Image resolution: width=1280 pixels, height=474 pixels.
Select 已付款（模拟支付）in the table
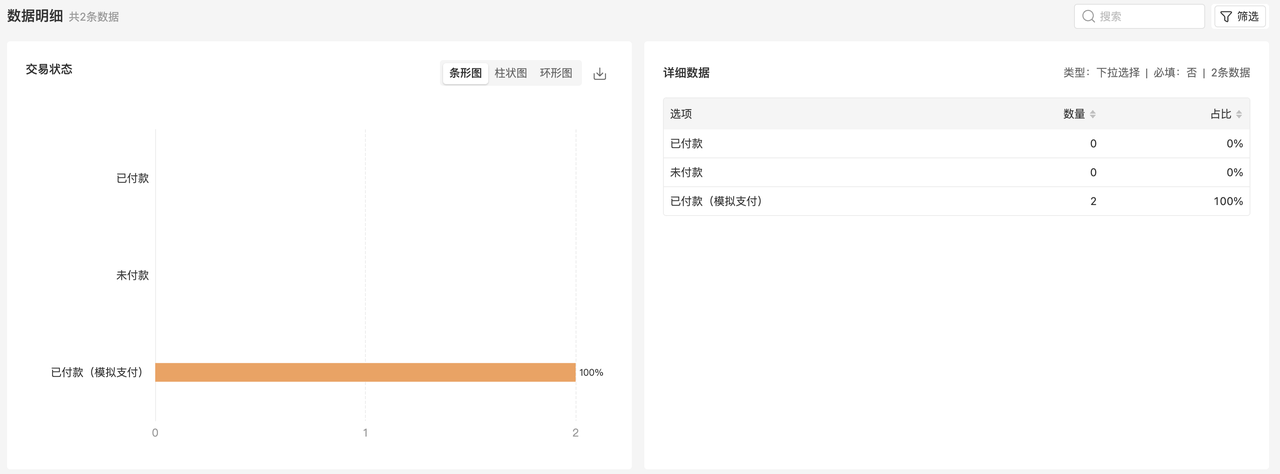click(716, 201)
